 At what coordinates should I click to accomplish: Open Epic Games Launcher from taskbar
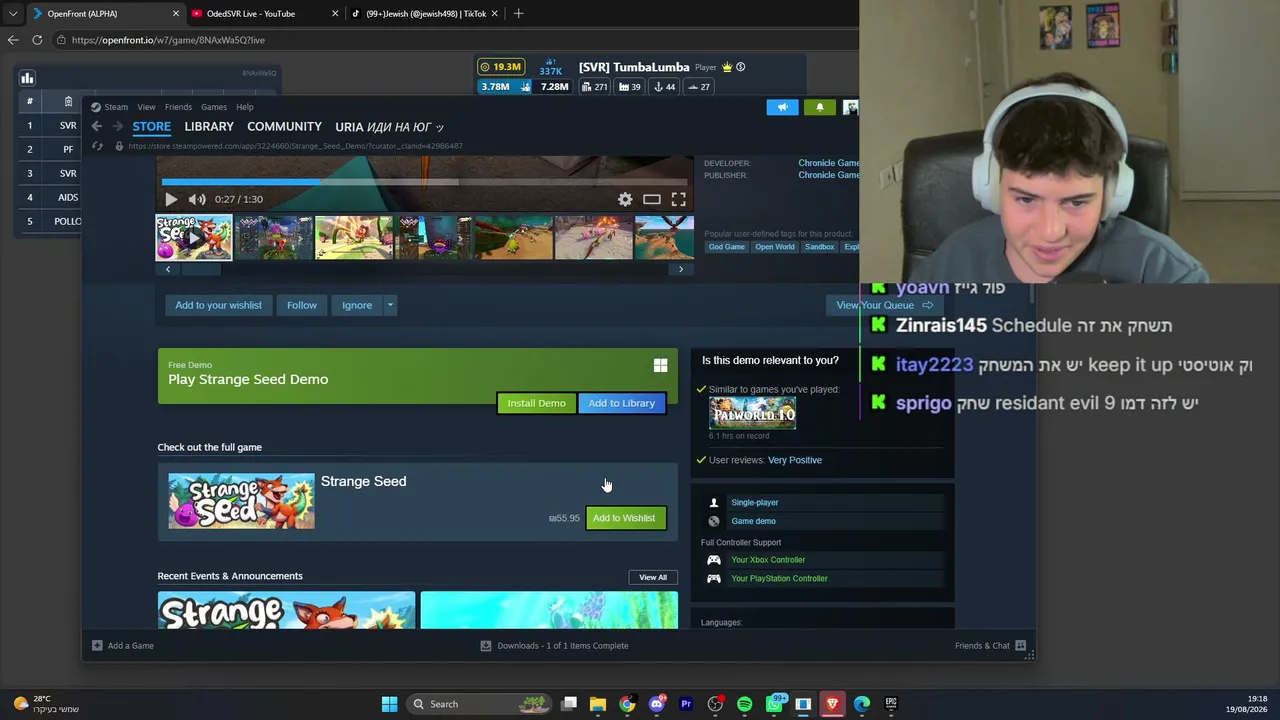tap(891, 704)
